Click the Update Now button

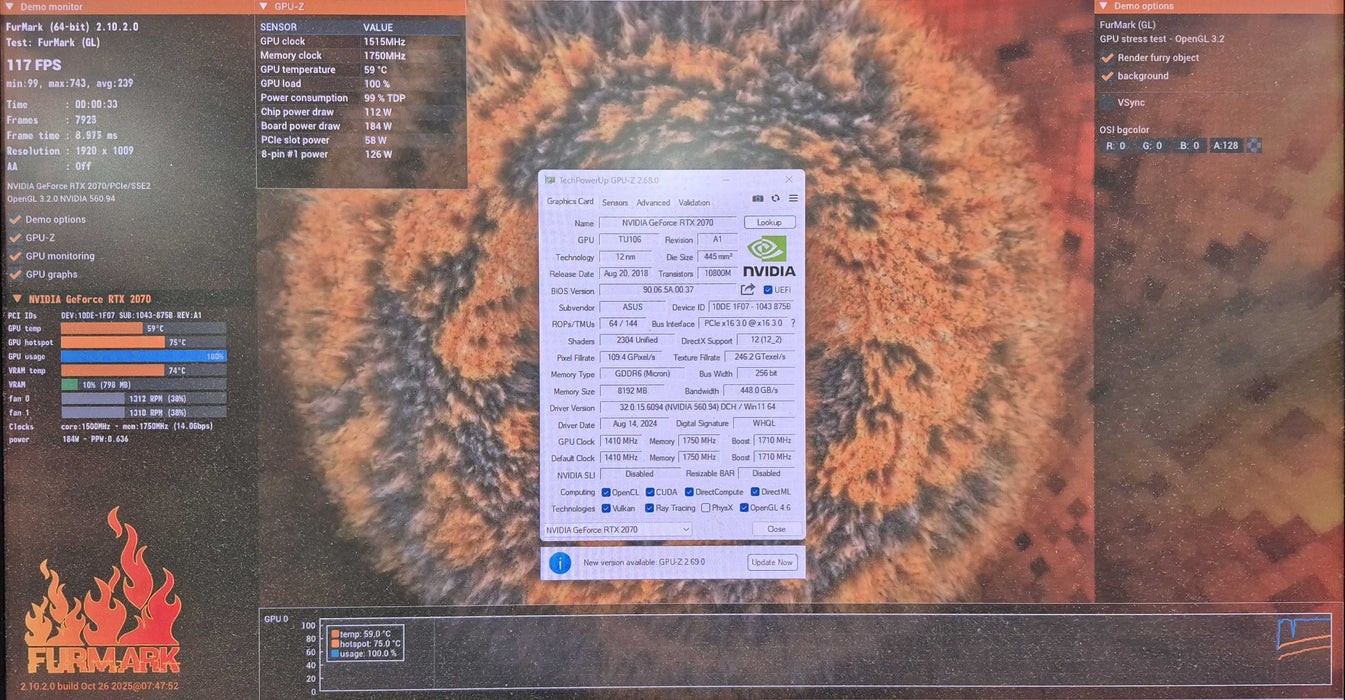[x=772, y=562]
